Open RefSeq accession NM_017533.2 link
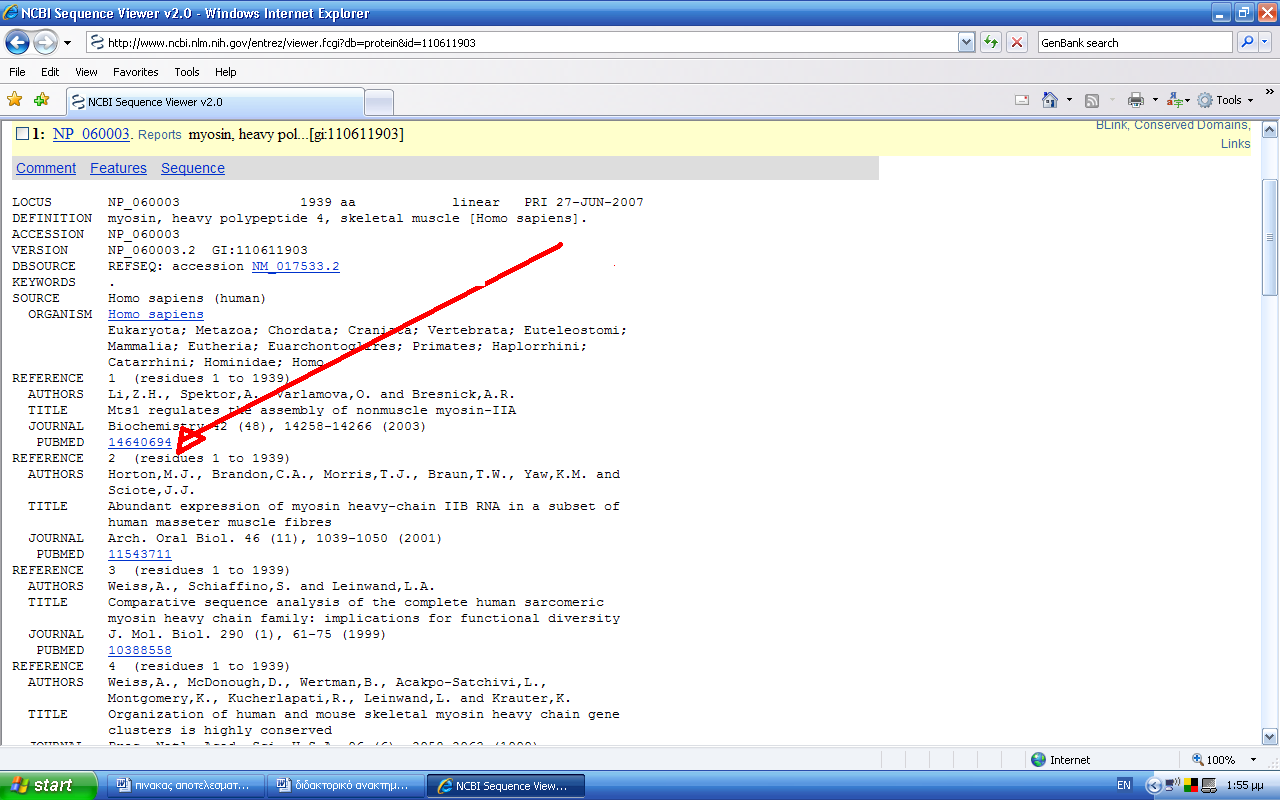The height and width of the screenshot is (800, 1280). click(x=295, y=266)
